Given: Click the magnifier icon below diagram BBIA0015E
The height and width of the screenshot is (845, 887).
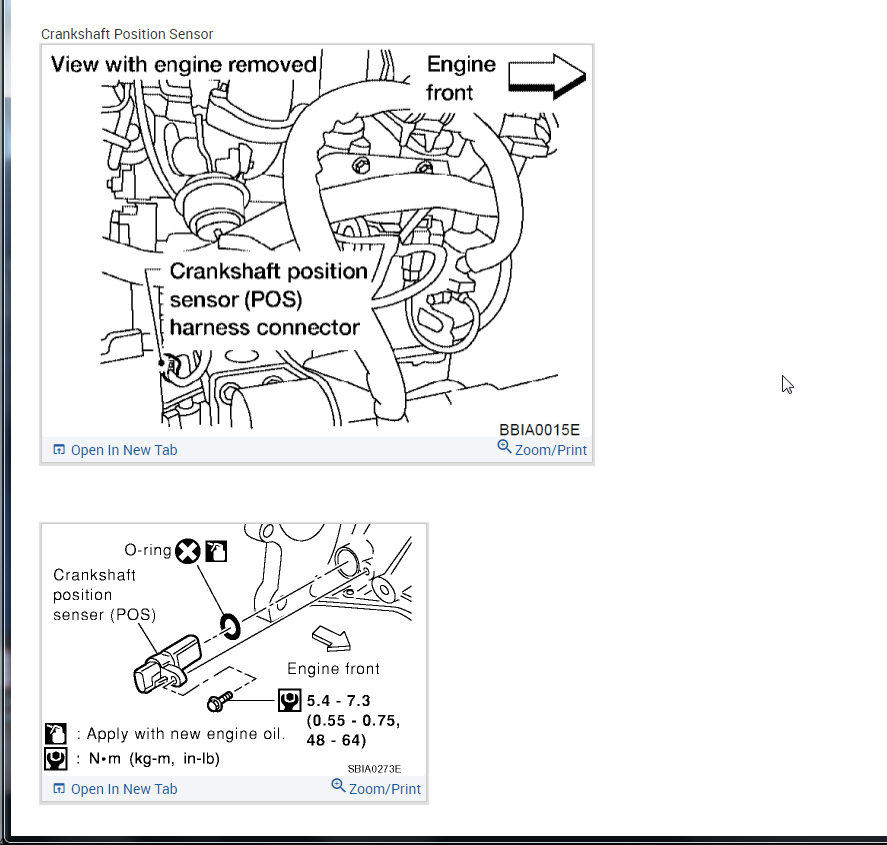Looking at the screenshot, I should click(x=504, y=447).
